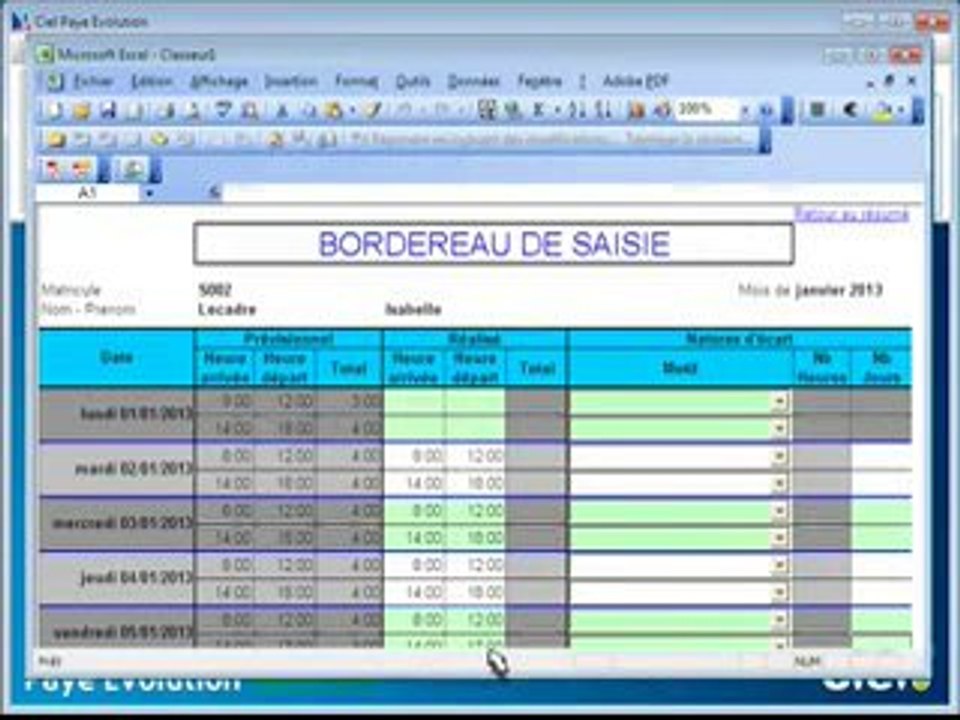Click the Cut scissors icon
The image size is (960, 720).
point(282,111)
